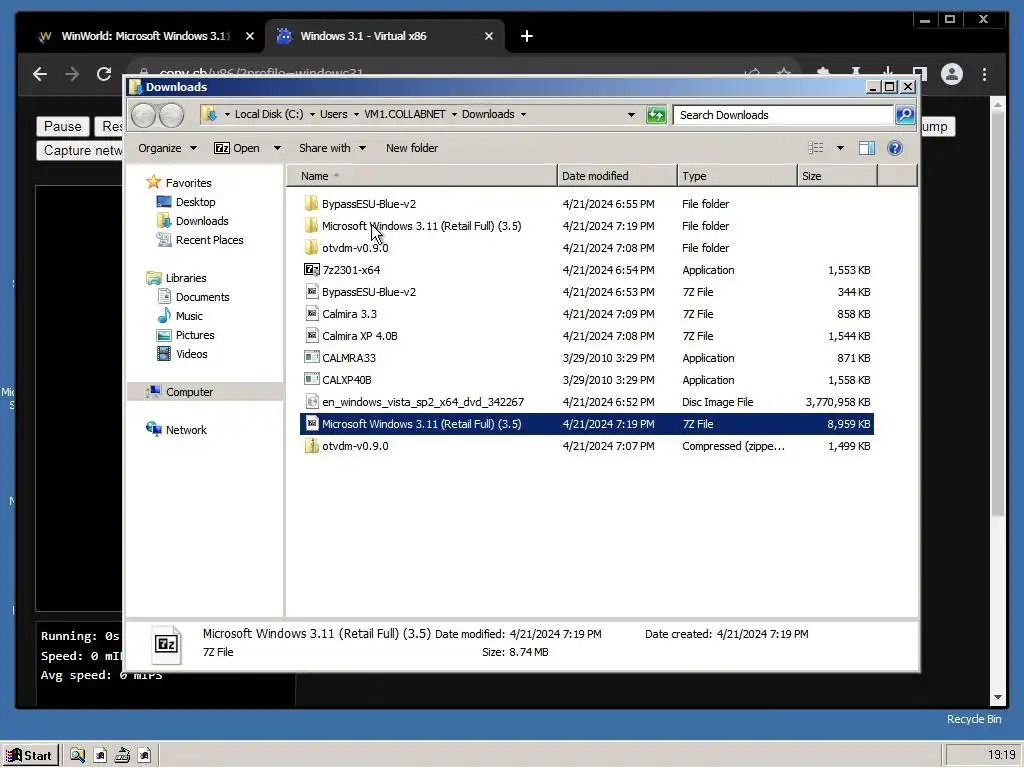Click the otvdm-v0.9.0 file folder icon
Screen dimensions: 1024x768
pyautogui.click(x=312, y=248)
